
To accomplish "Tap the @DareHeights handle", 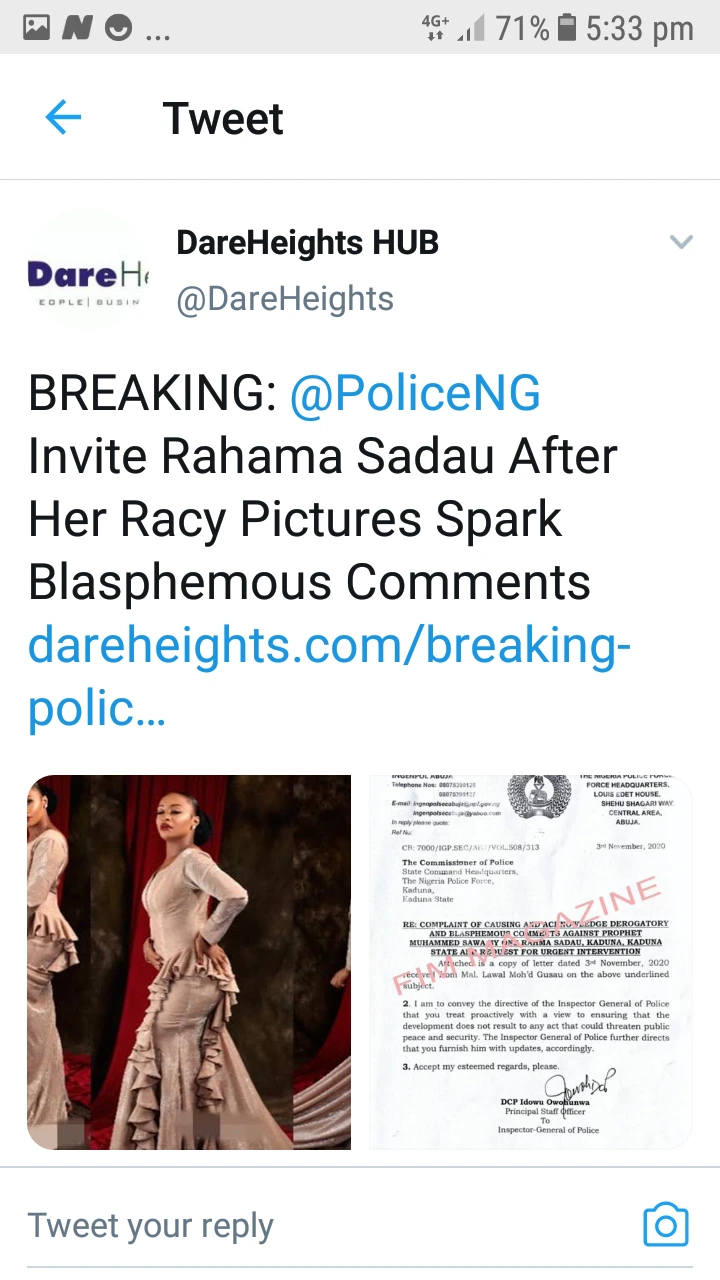I will point(285,298).
